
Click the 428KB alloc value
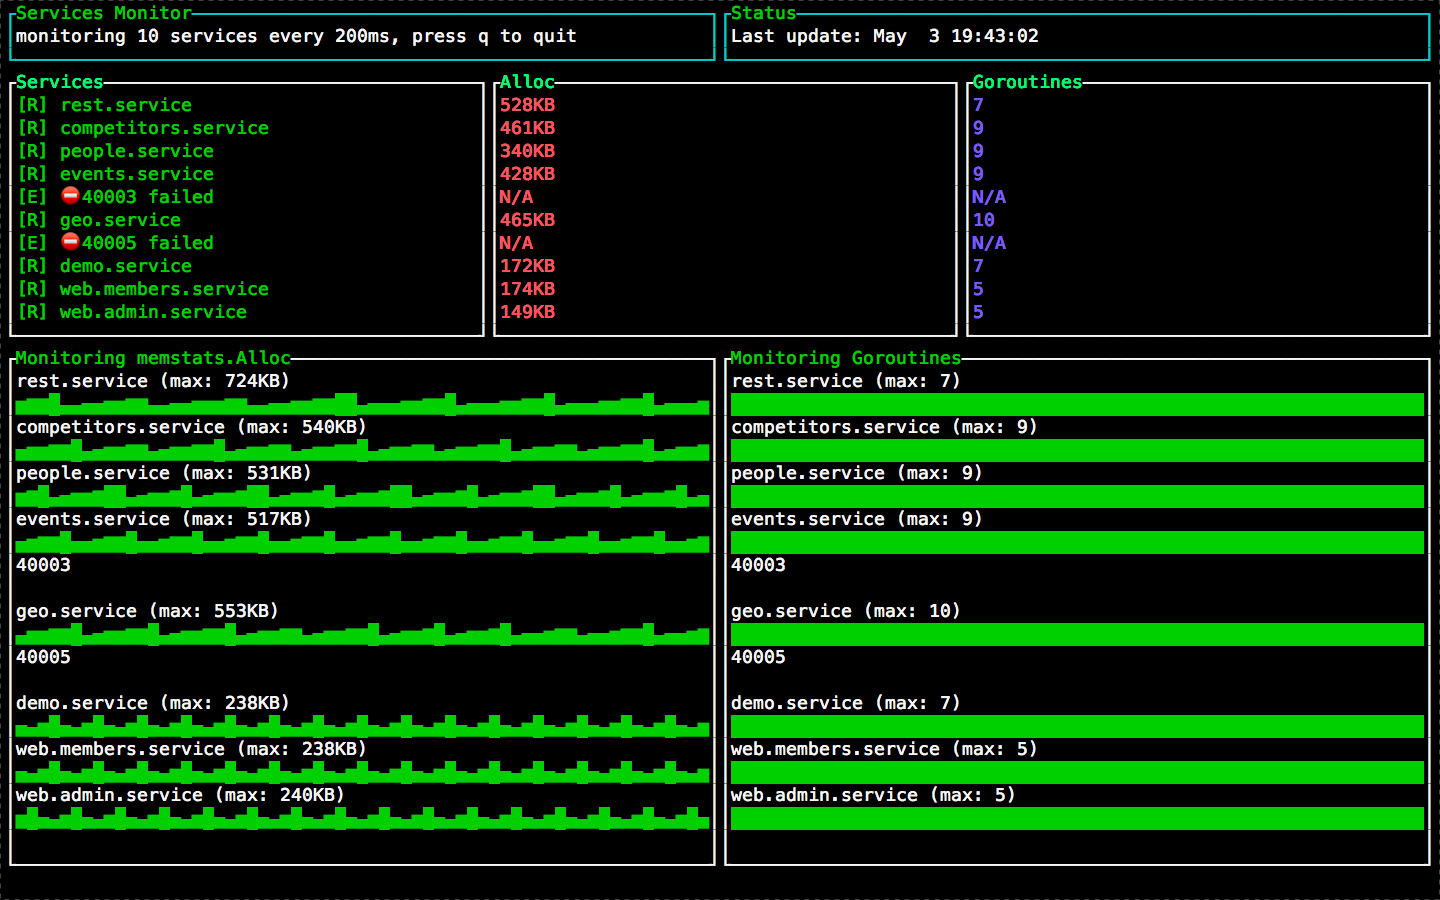[527, 174]
